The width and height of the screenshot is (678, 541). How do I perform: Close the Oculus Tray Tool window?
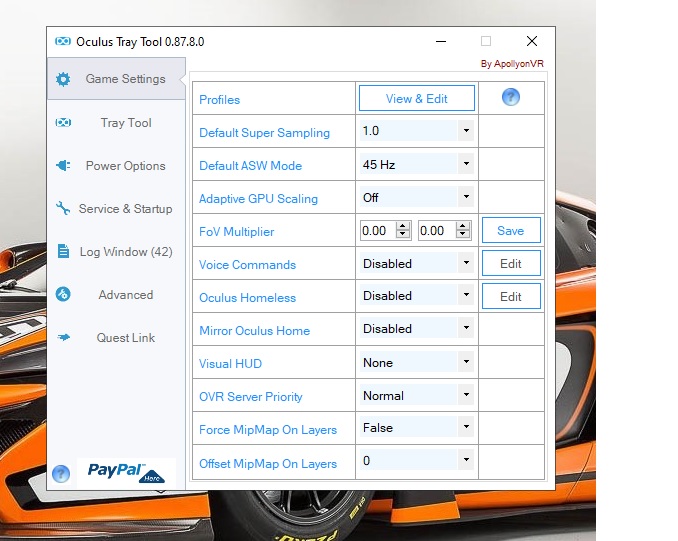(532, 41)
